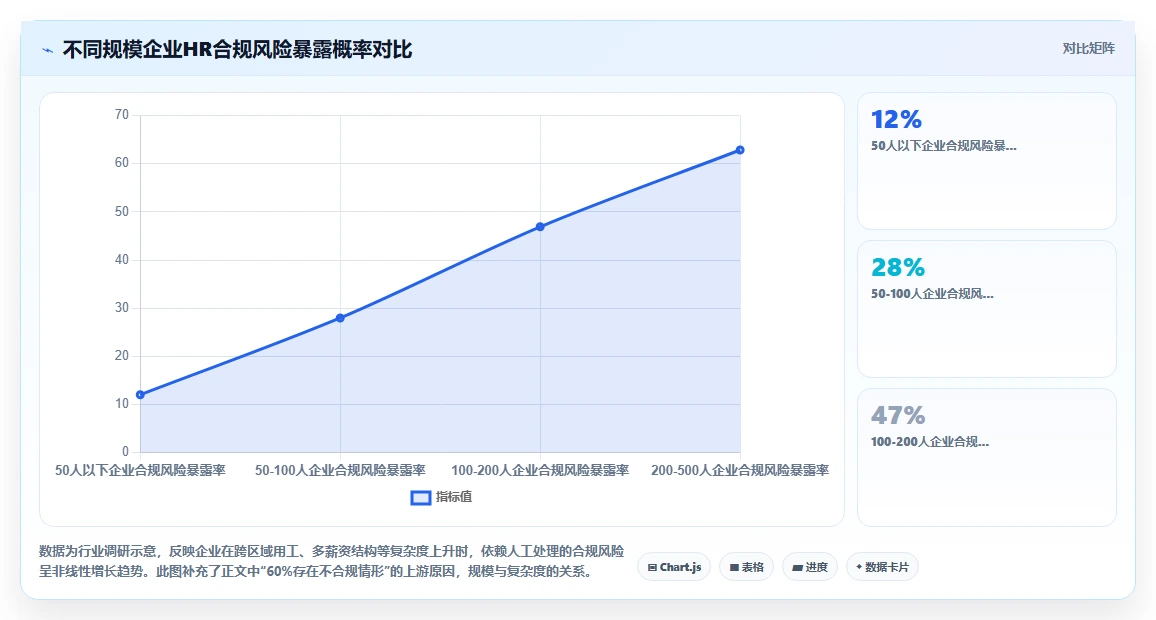Click the chart icon beside the title
1156x620 pixels.
coord(48,50)
